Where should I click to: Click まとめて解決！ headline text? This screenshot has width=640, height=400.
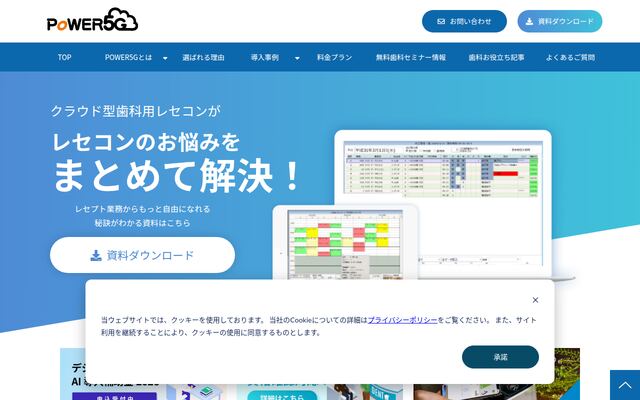(x=177, y=176)
